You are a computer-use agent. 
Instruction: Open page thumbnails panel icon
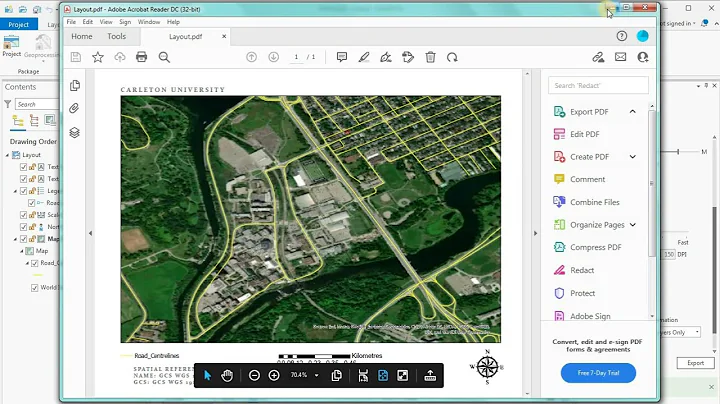point(74,85)
